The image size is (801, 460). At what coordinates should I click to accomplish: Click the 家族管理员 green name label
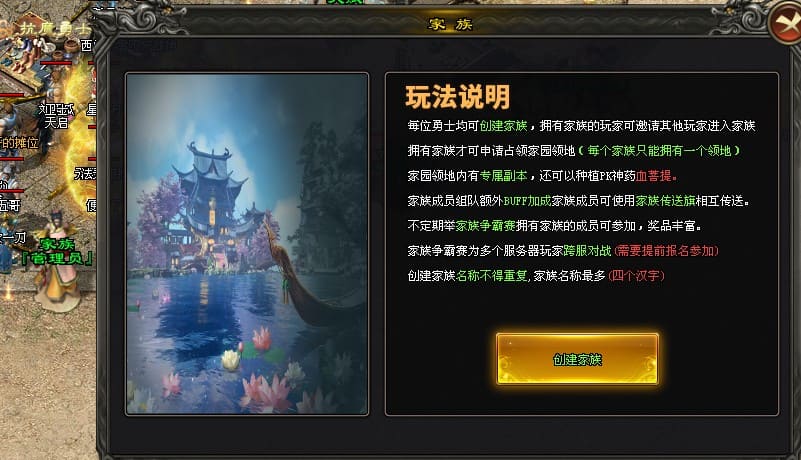coord(57,251)
